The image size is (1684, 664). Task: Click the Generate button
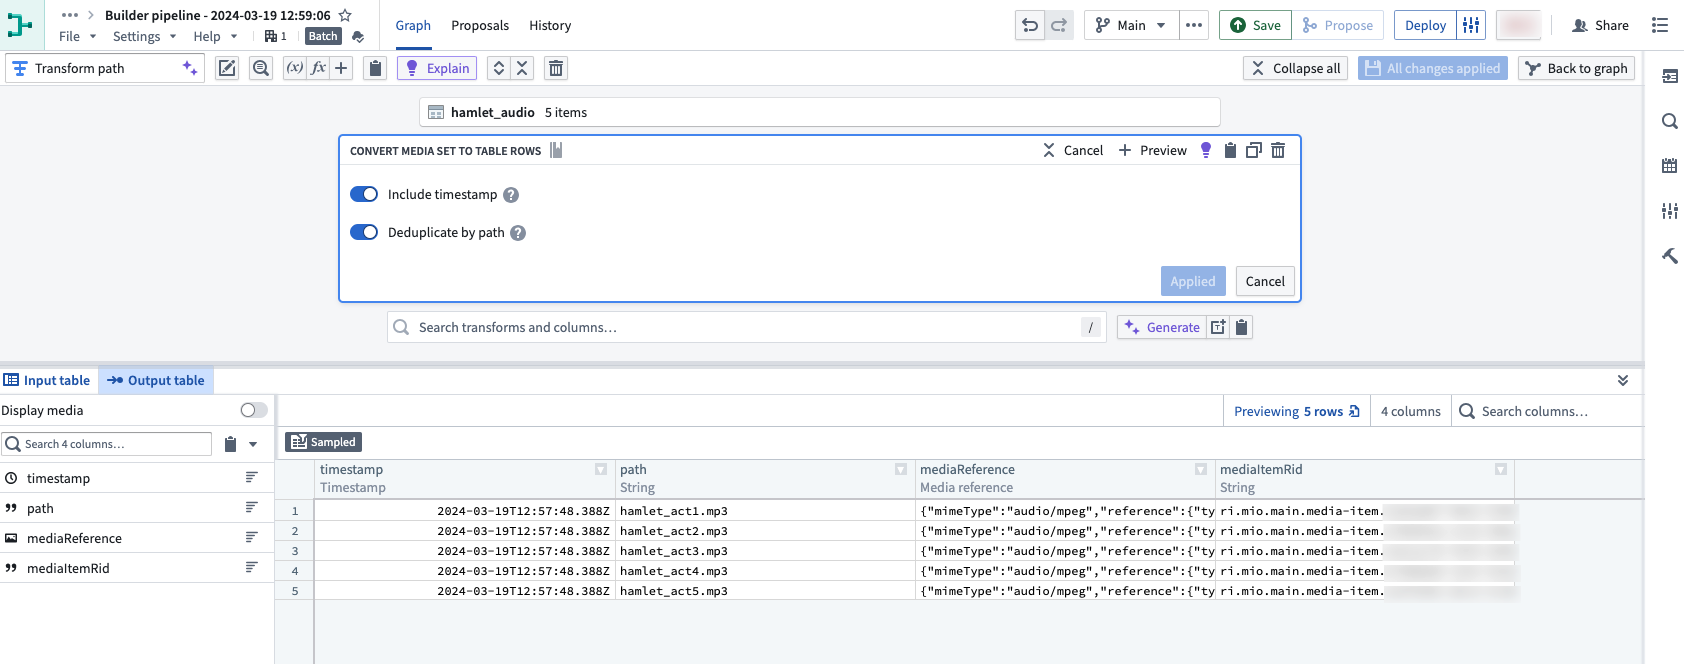click(x=1162, y=327)
